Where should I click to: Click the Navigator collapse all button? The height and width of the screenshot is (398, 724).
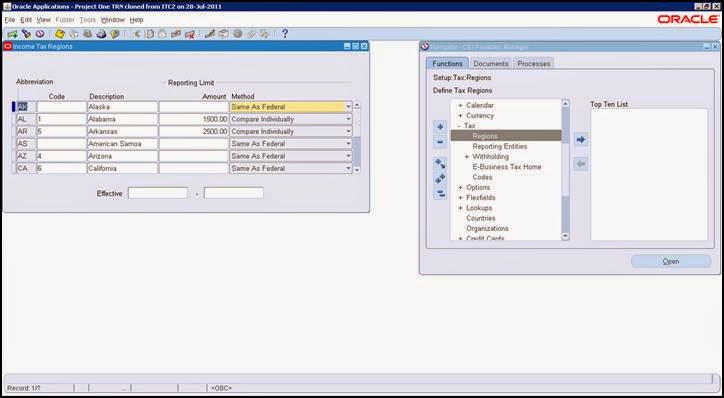click(440, 193)
